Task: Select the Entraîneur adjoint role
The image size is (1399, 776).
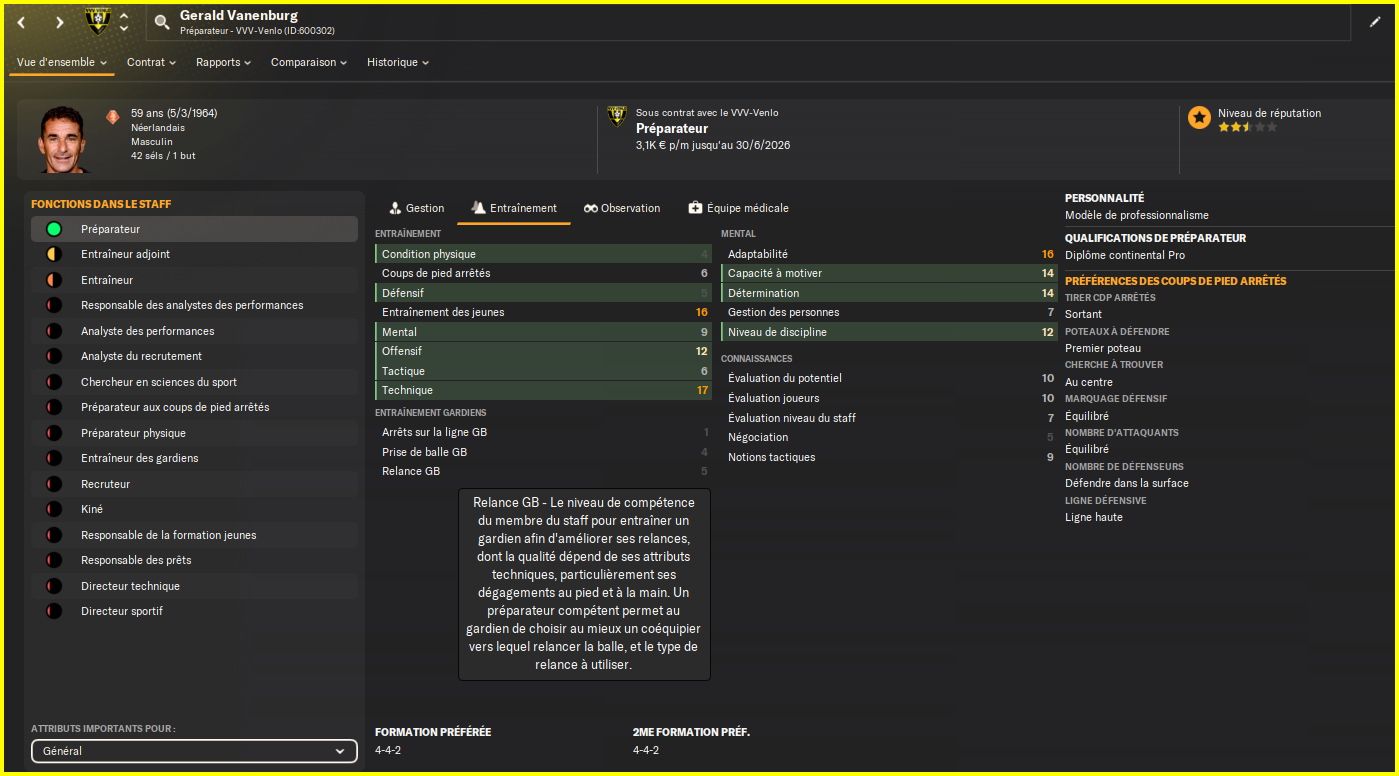Action: pos(194,254)
